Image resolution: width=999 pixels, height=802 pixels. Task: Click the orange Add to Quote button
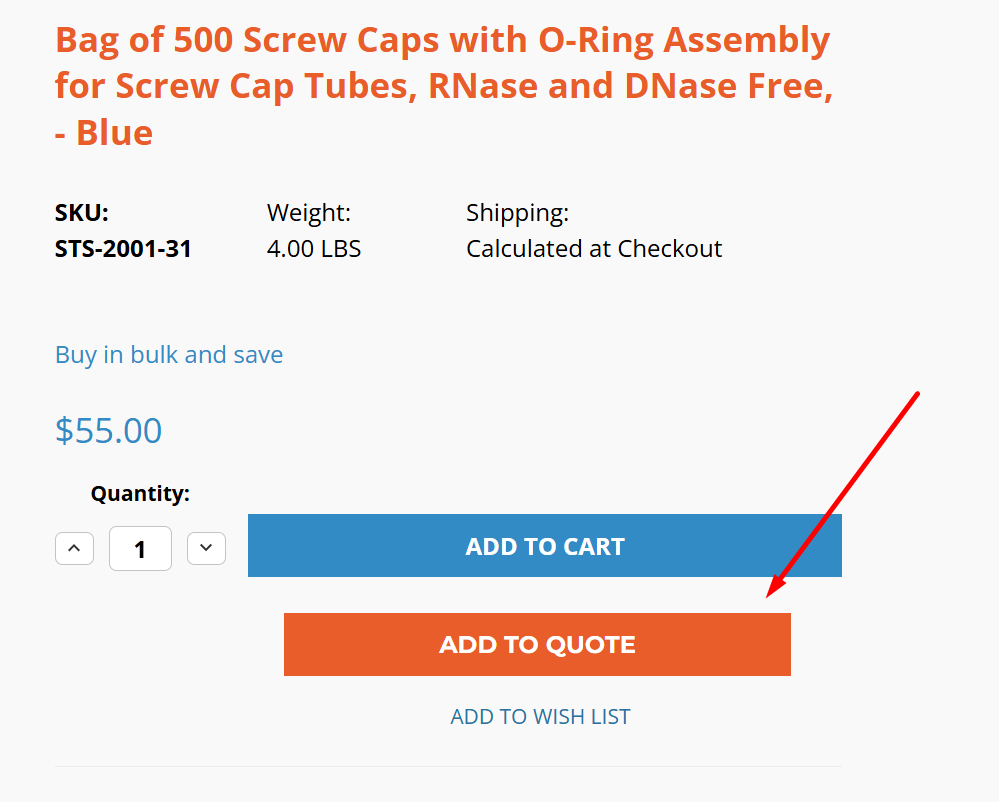click(x=537, y=645)
